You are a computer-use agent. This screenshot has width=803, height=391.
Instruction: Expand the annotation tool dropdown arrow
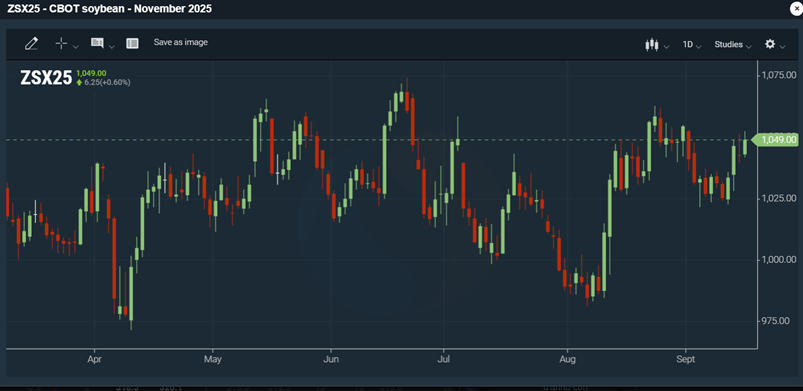(112, 47)
